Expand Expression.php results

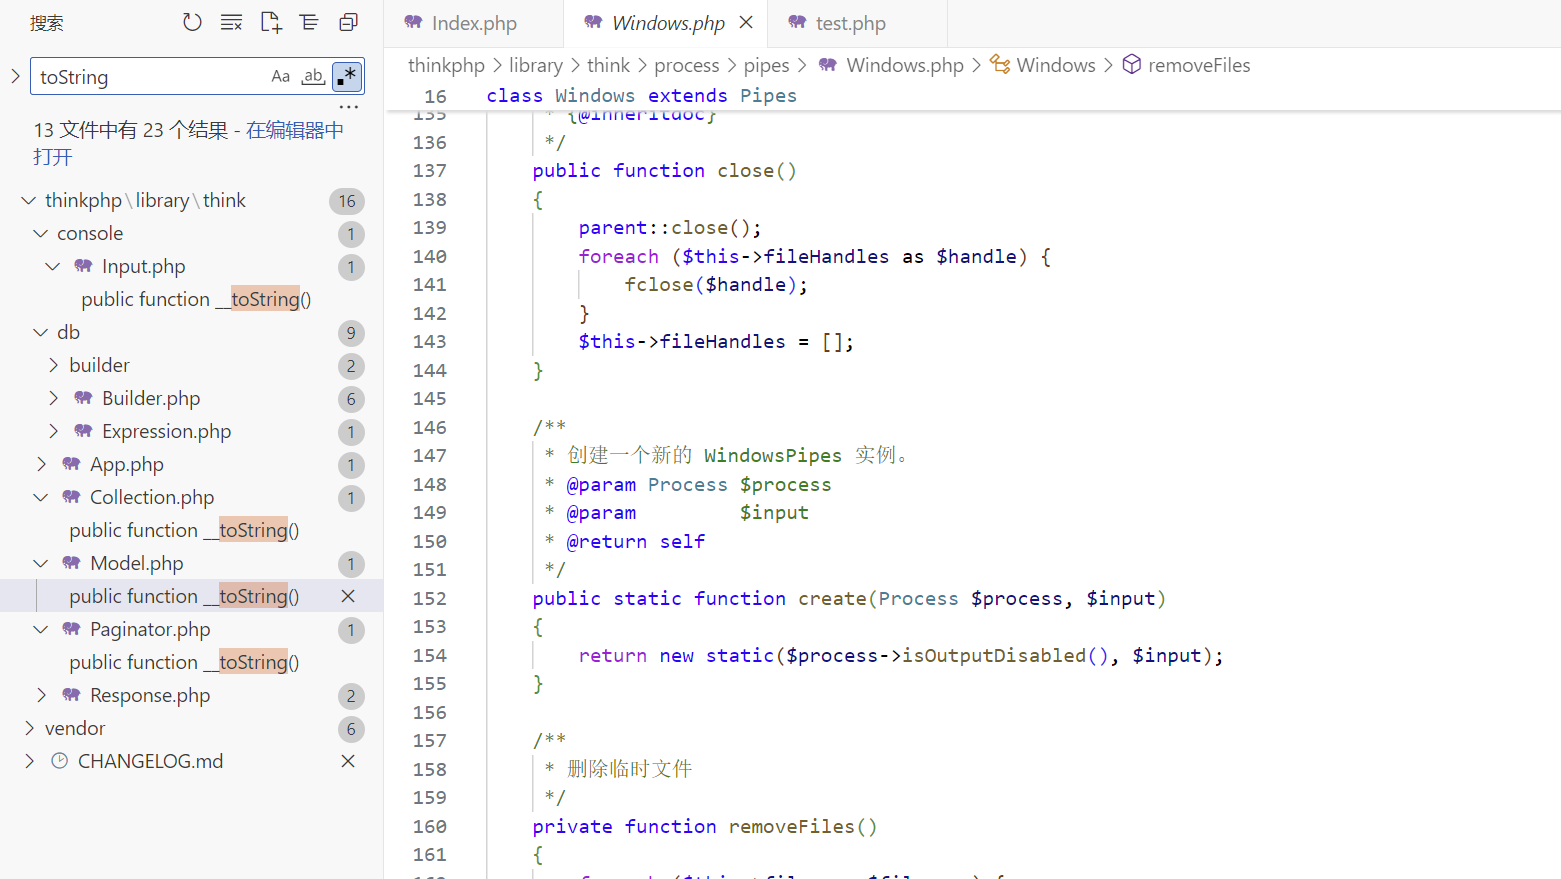(52, 431)
